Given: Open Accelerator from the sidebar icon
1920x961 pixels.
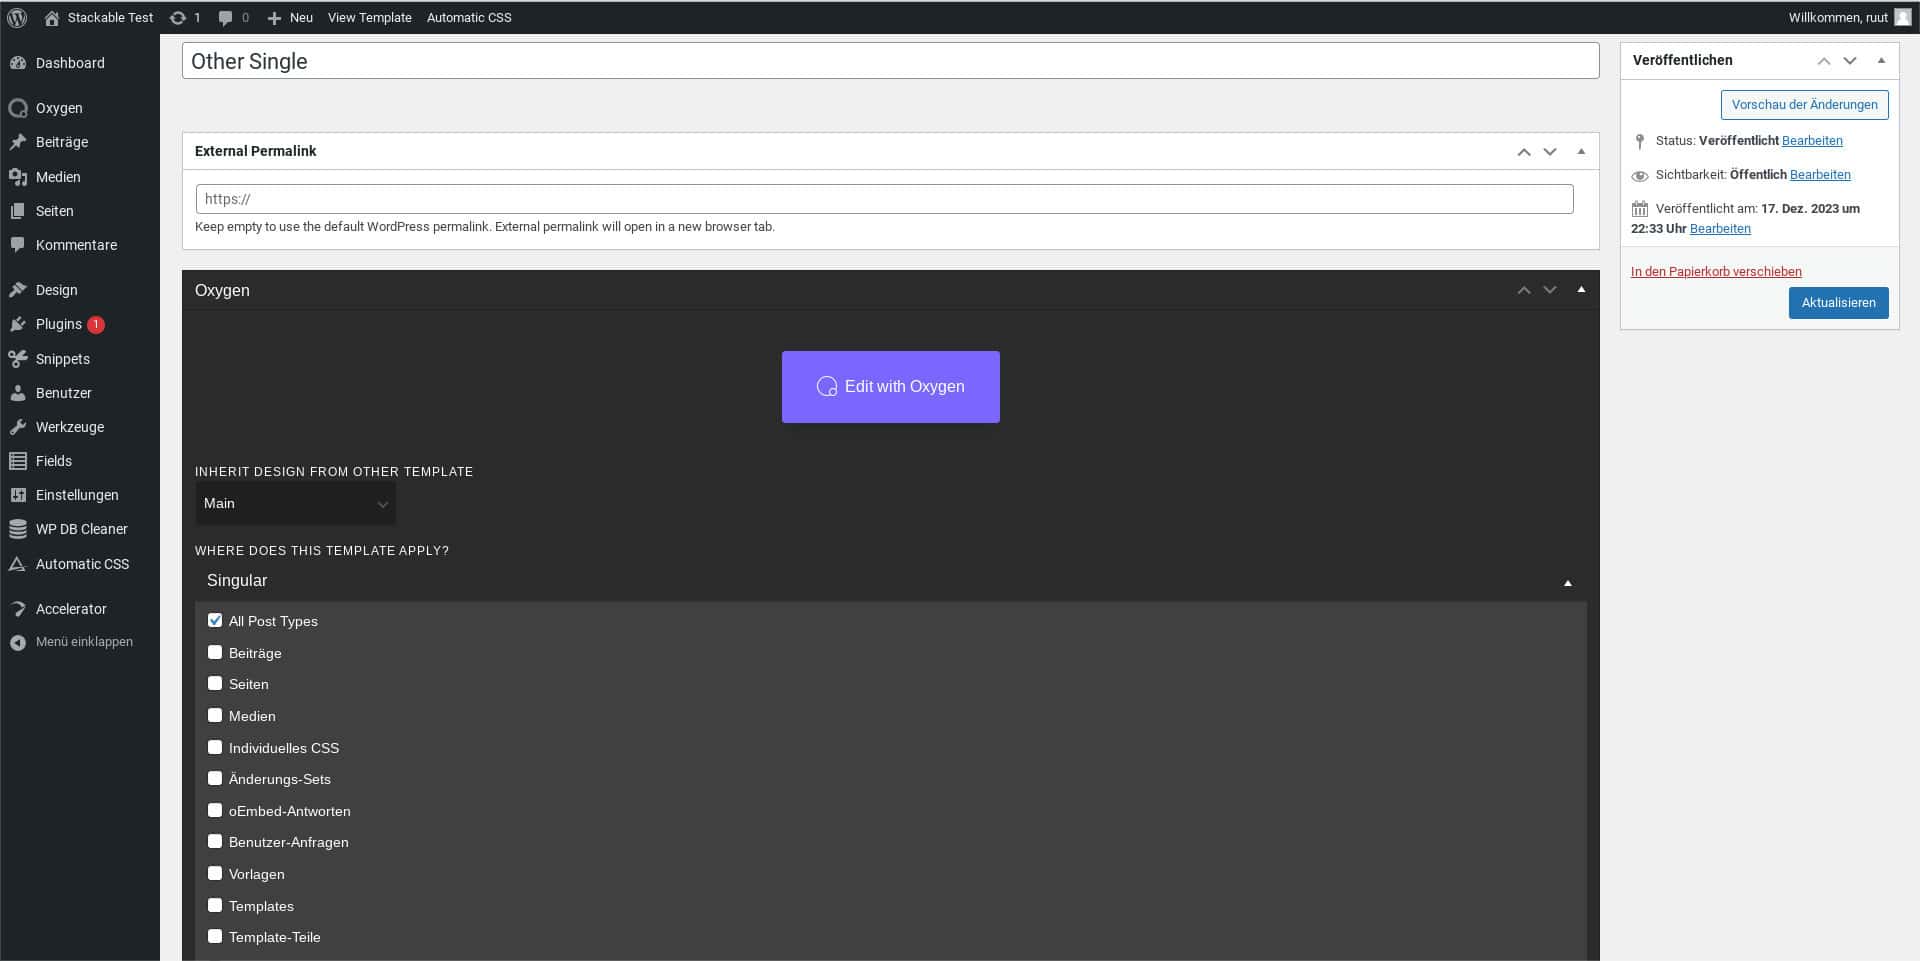Looking at the screenshot, I should [18, 609].
